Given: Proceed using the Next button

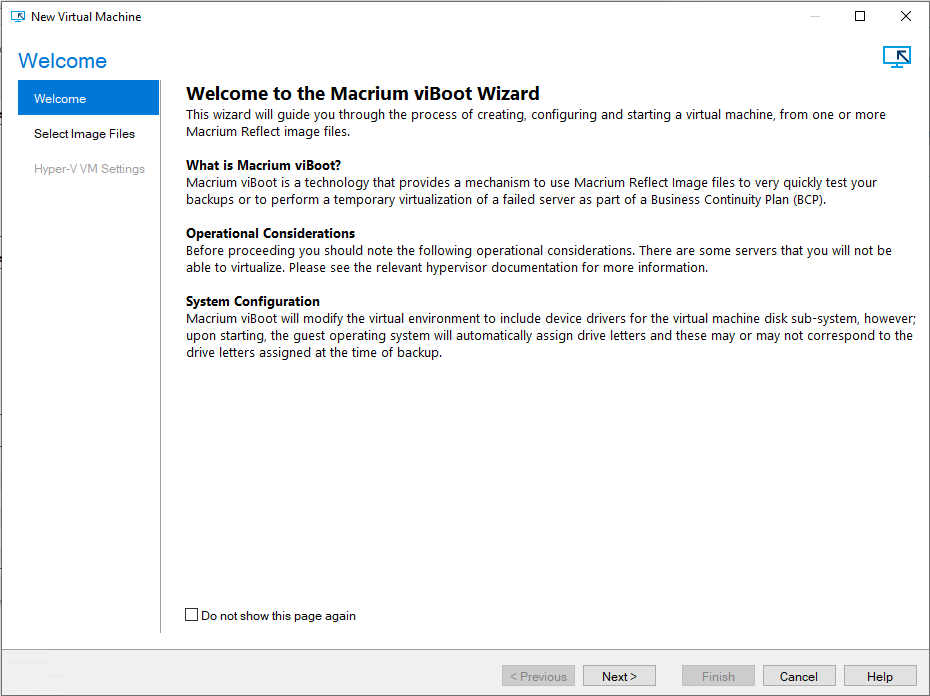Looking at the screenshot, I should point(619,675).
